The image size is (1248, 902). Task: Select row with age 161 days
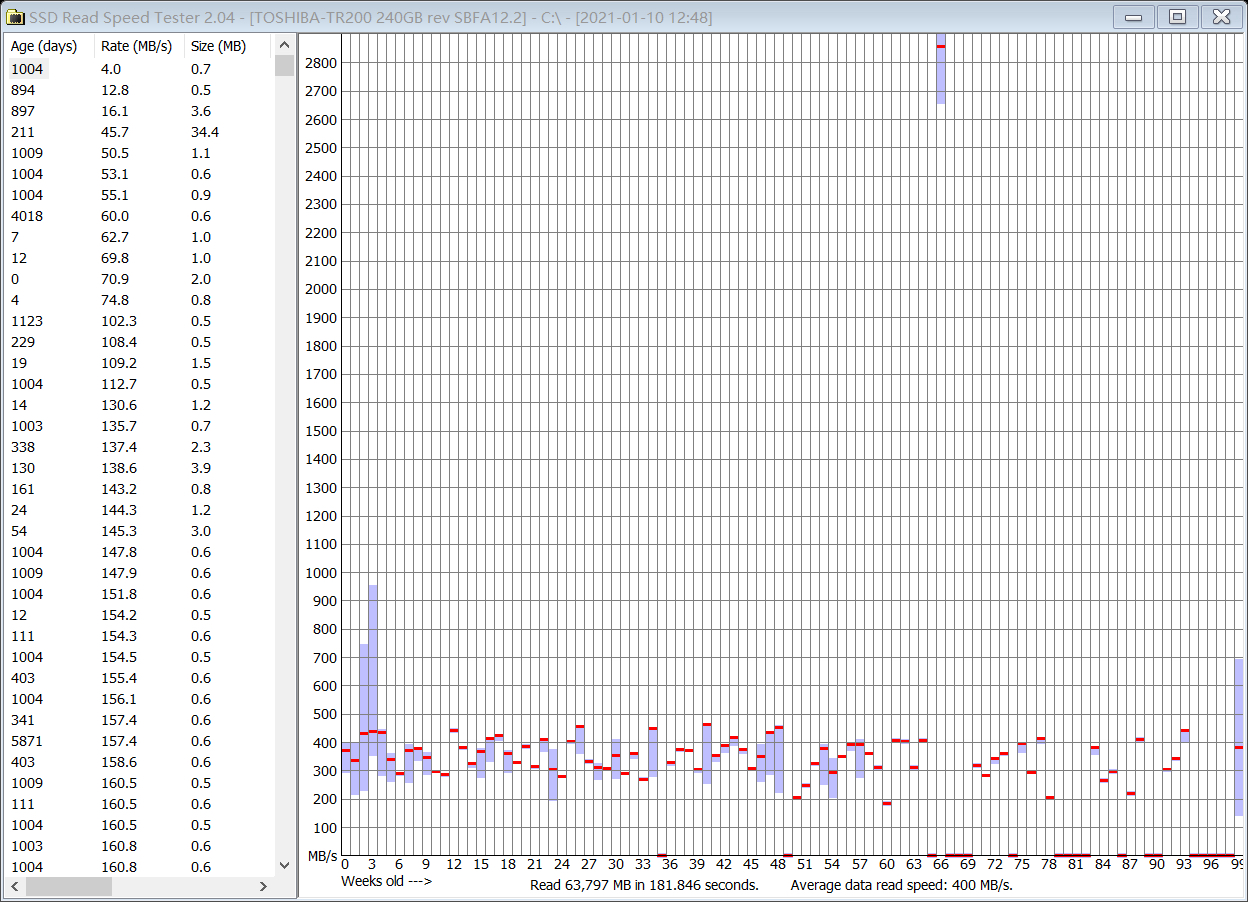click(x=140, y=489)
